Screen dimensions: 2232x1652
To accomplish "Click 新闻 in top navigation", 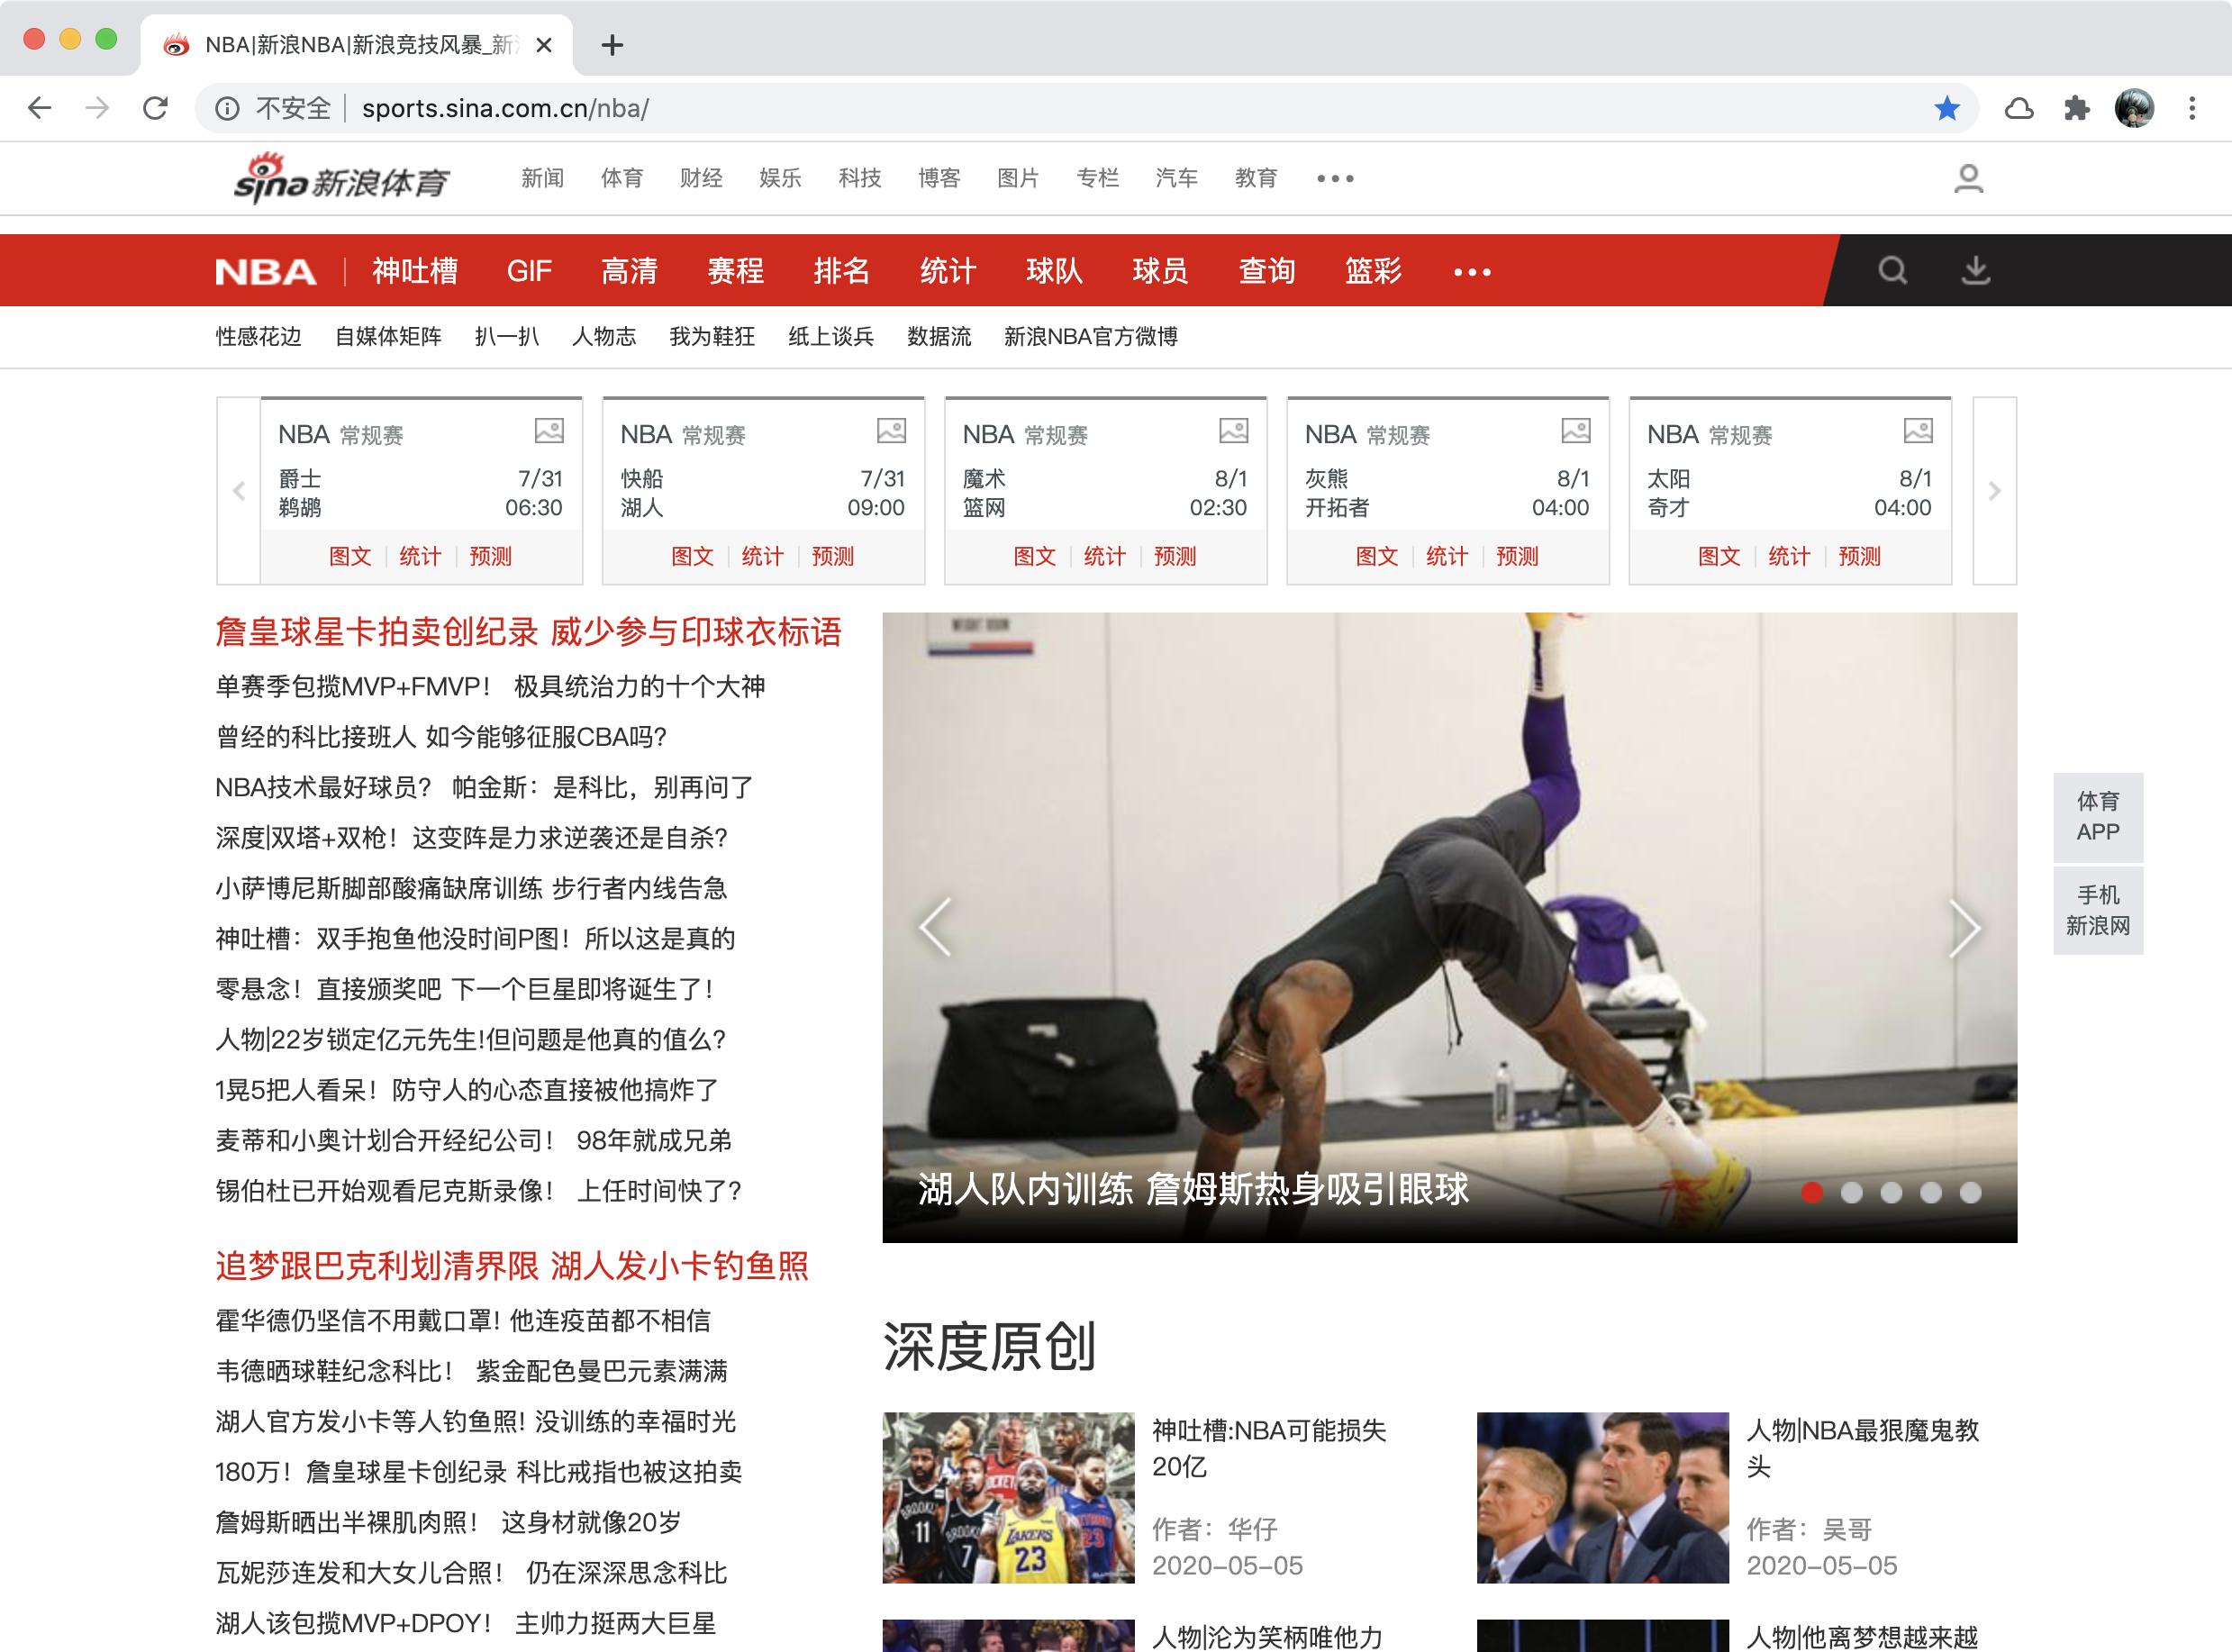I will (x=543, y=179).
